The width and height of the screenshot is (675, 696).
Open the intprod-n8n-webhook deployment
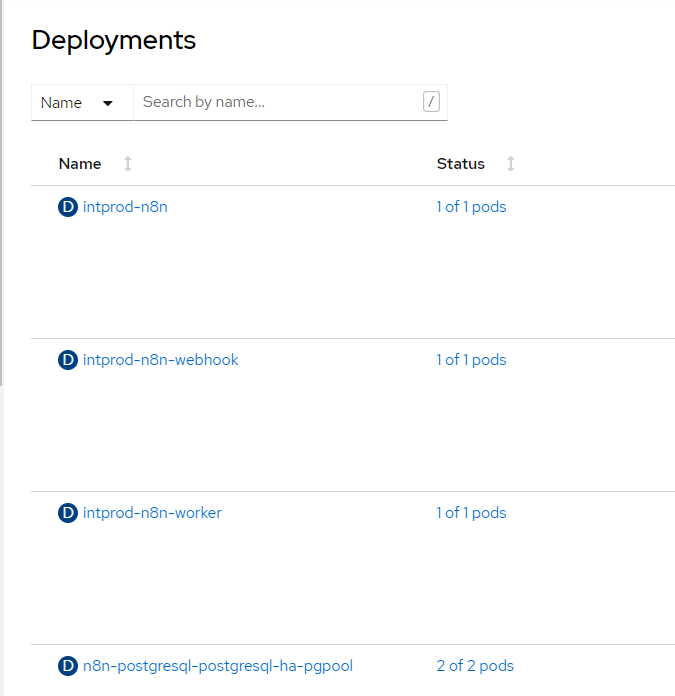click(160, 360)
